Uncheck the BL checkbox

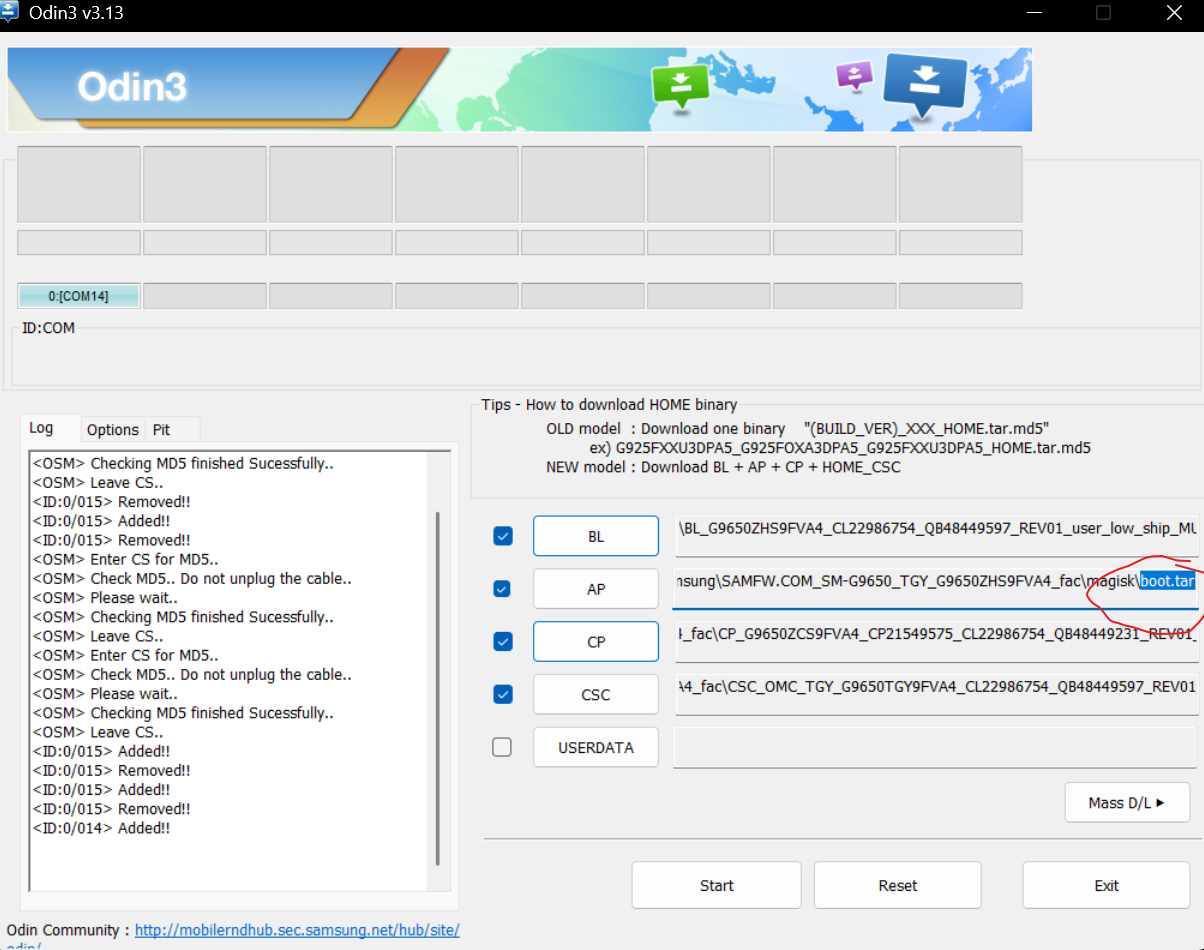(x=503, y=537)
